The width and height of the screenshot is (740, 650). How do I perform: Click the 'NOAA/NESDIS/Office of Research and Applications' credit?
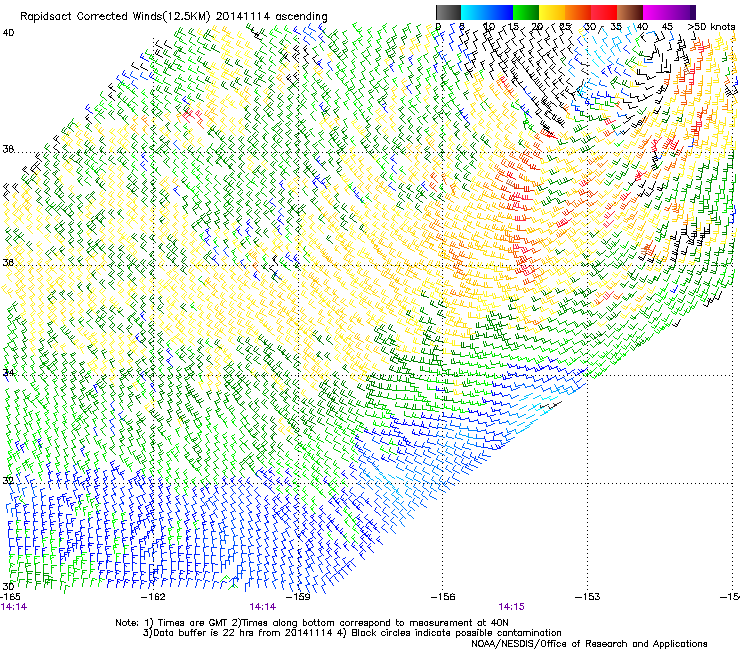[x=589, y=644]
